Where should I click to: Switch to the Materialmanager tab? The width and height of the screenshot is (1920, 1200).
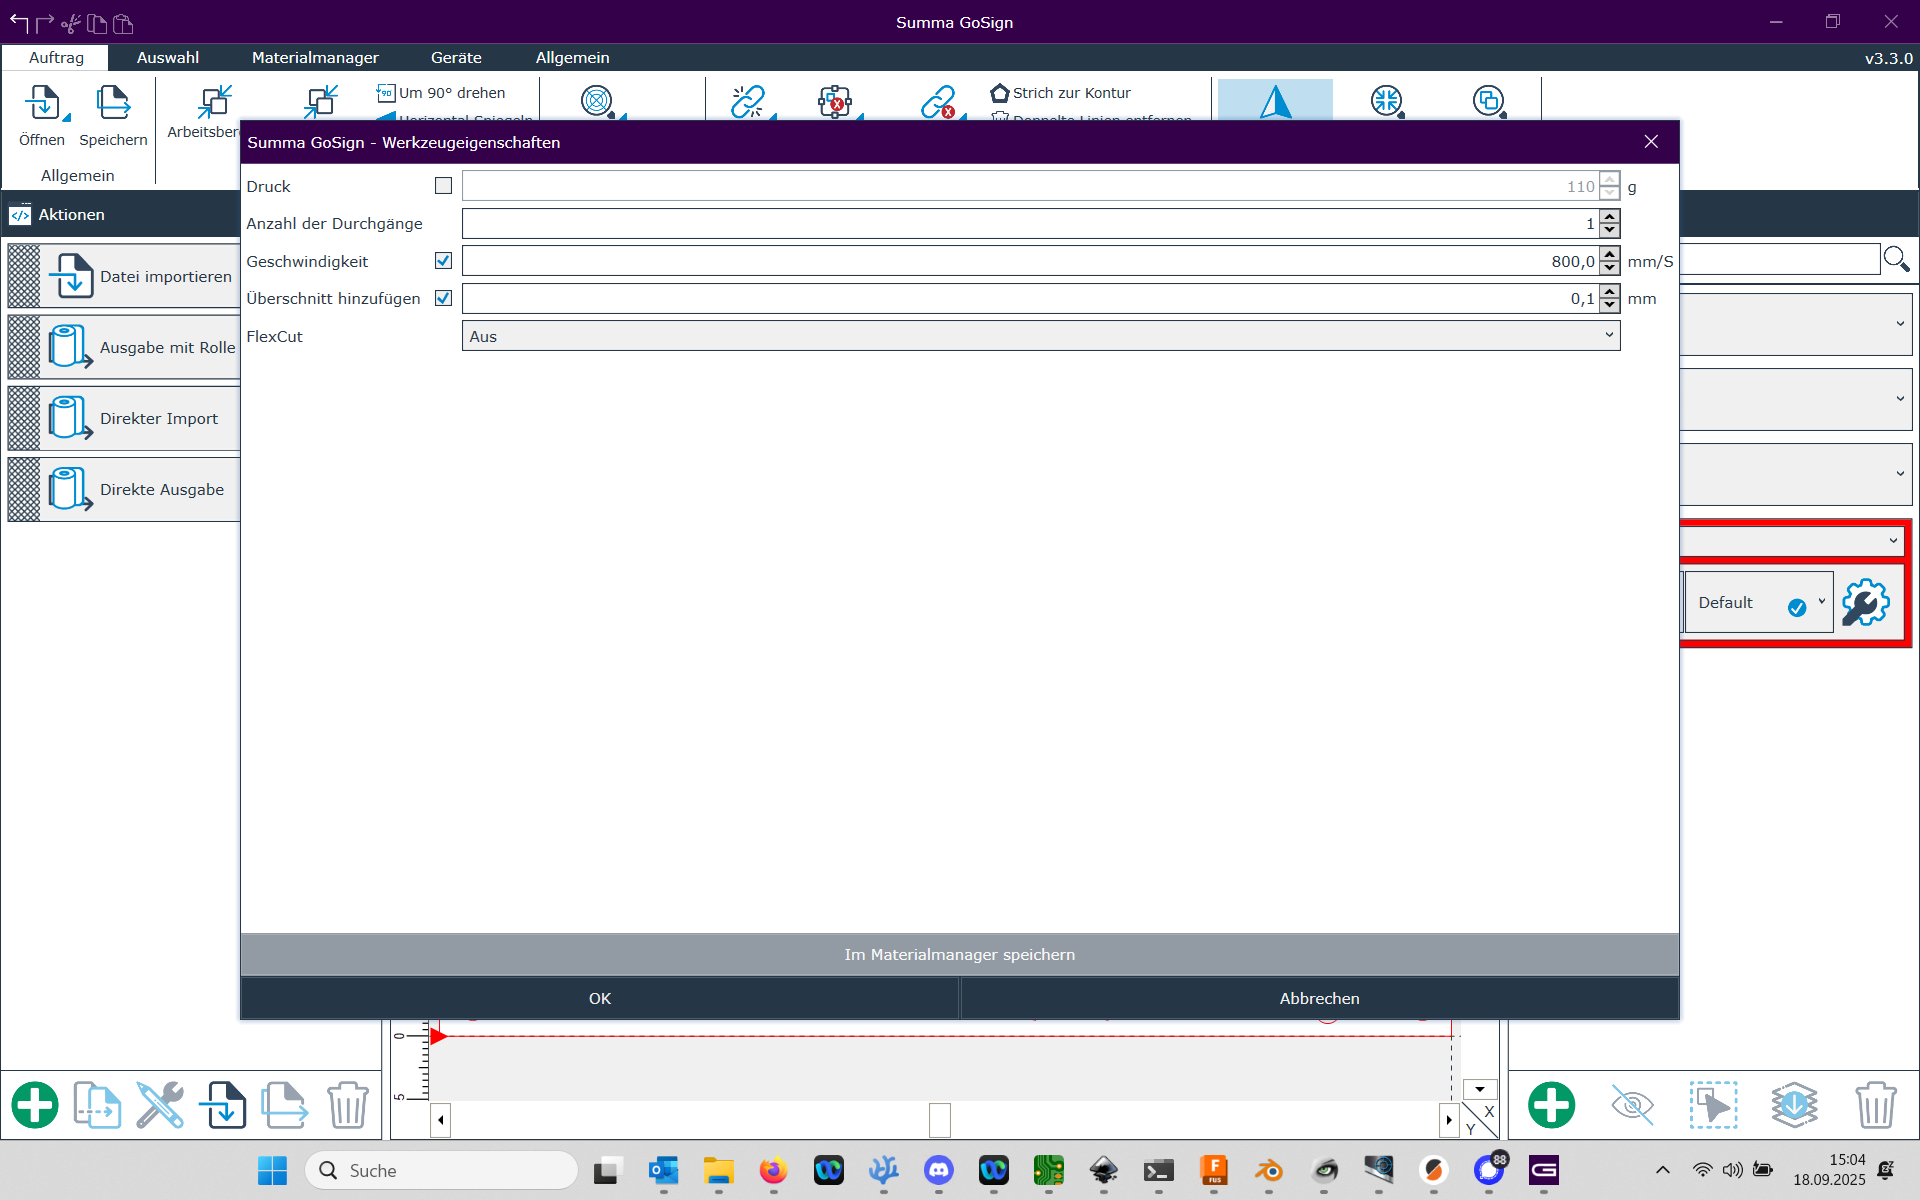click(315, 58)
